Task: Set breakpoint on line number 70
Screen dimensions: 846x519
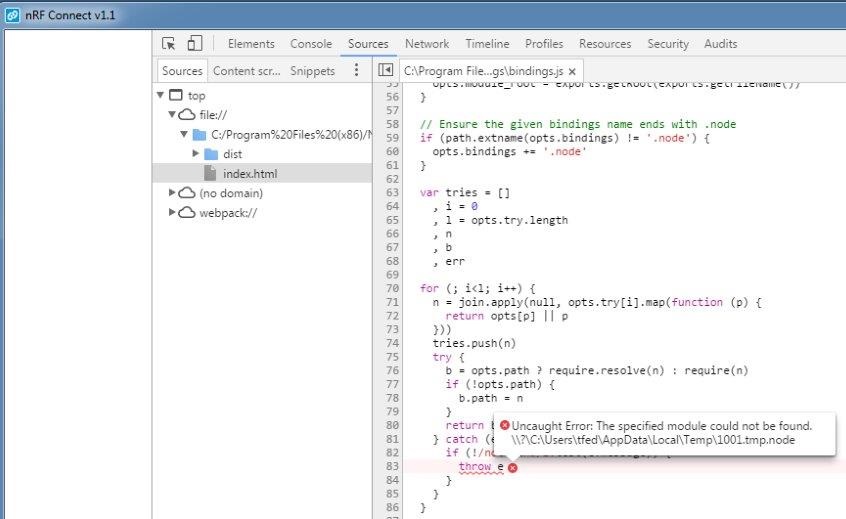Action: (x=392, y=288)
